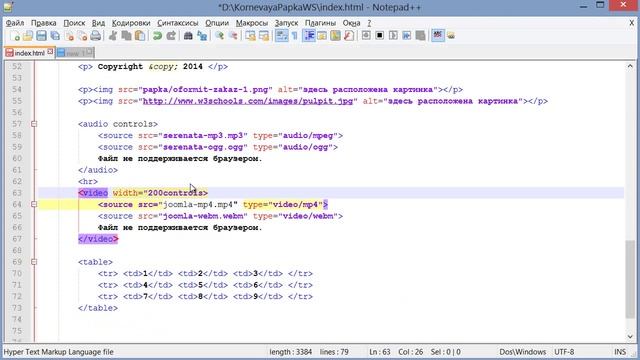Collapse the audio block fold marker at line 57
The width and height of the screenshot is (640, 360).
coord(34,124)
